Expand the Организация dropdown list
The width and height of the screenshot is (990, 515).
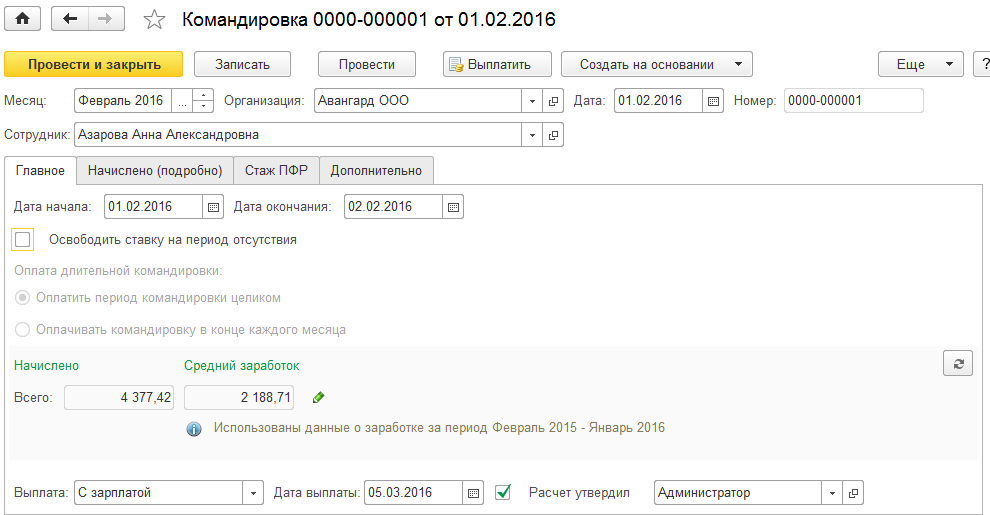tap(532, 101)
